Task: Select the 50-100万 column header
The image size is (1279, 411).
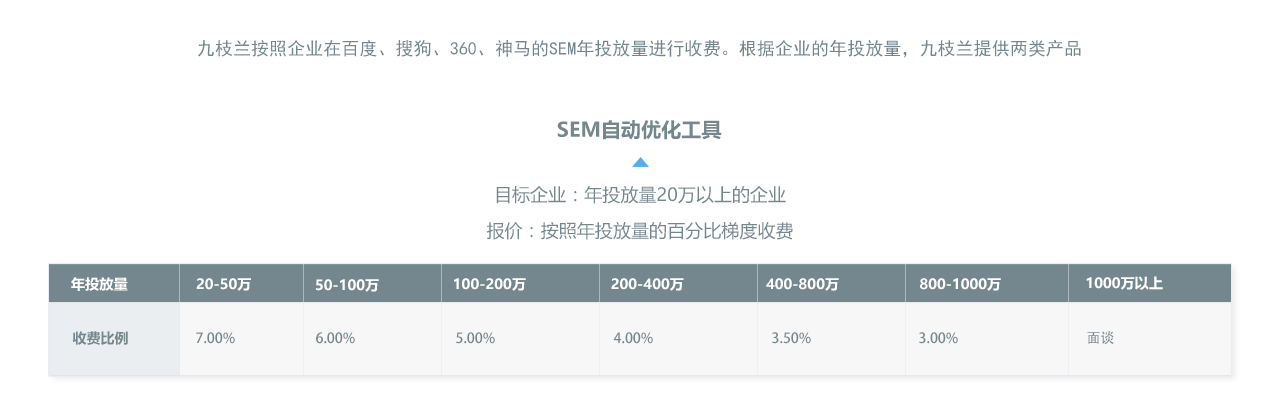Action: coord(373,284)
